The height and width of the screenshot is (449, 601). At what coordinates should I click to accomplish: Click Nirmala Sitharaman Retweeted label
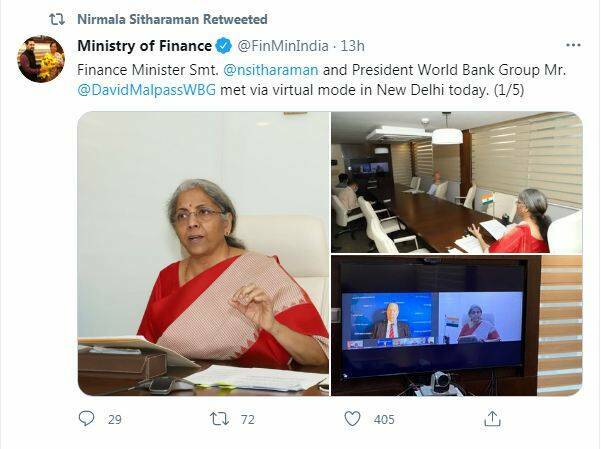172,19
